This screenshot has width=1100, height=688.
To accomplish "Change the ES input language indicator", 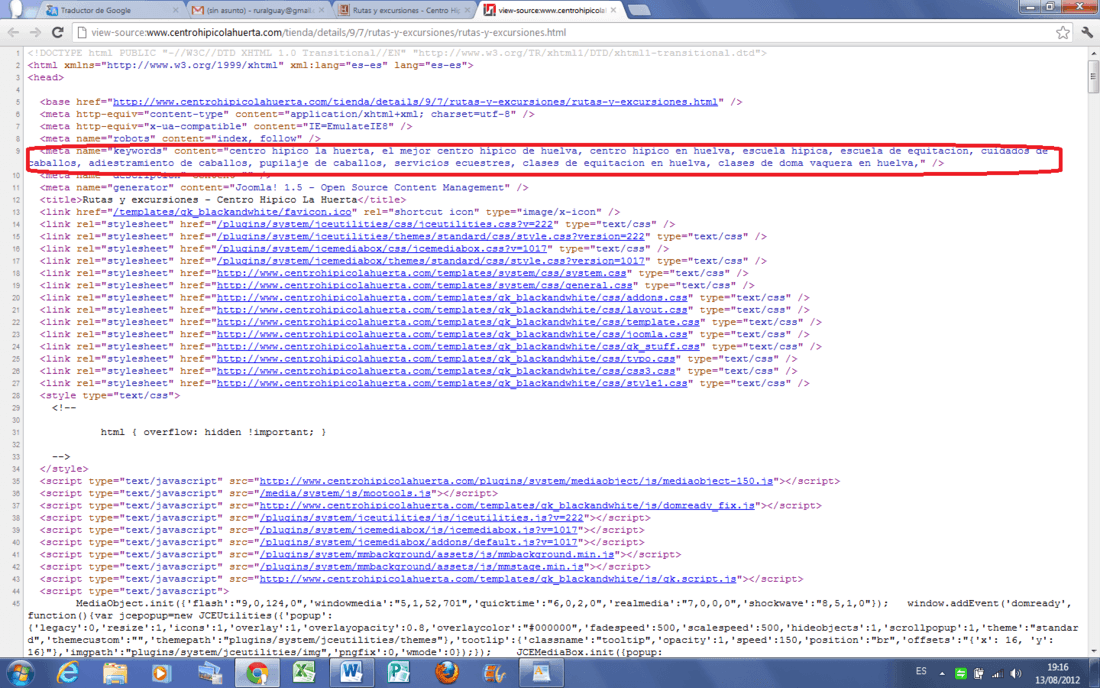I will (921, 672).
